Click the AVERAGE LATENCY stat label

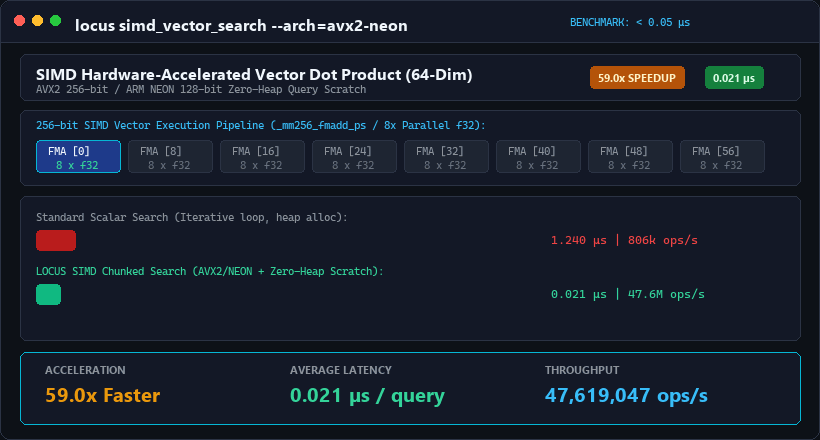[x=340, y=370]
